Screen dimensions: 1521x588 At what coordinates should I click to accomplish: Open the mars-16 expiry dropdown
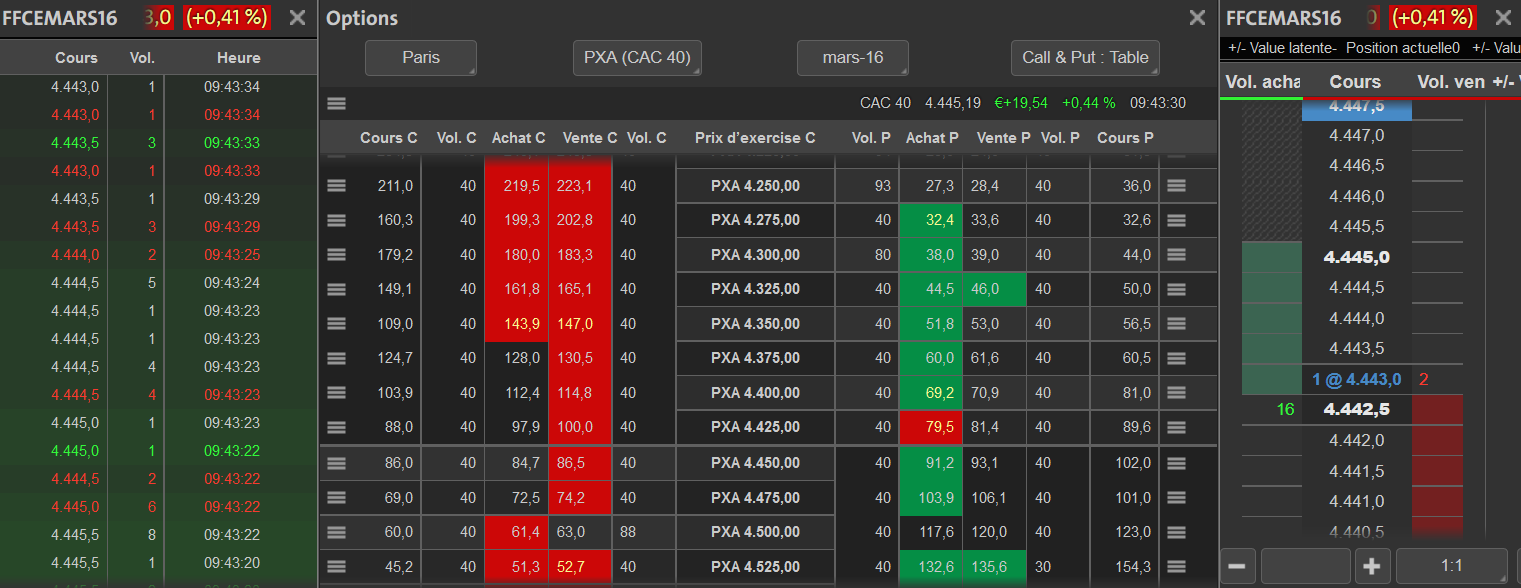(x=853, y=58)
